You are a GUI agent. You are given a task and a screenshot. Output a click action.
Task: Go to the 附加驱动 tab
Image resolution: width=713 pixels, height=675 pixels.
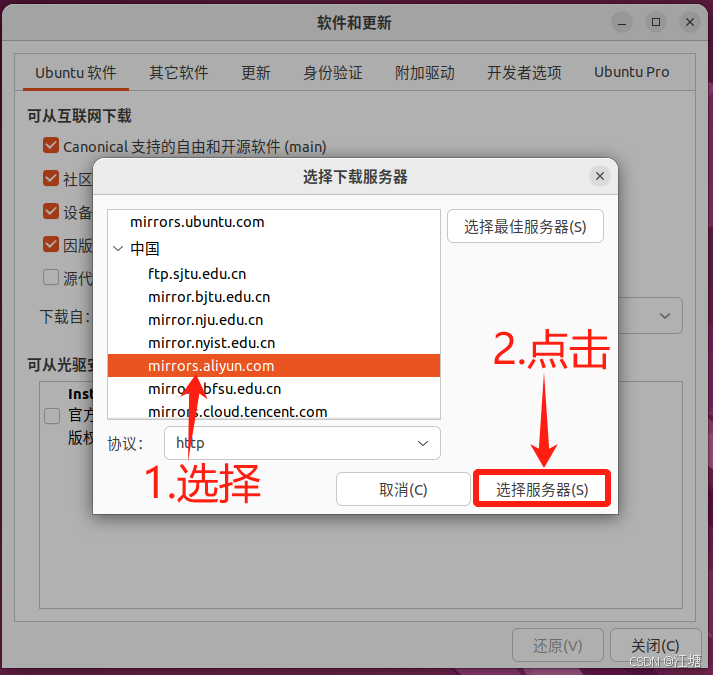tap(425, 72)
